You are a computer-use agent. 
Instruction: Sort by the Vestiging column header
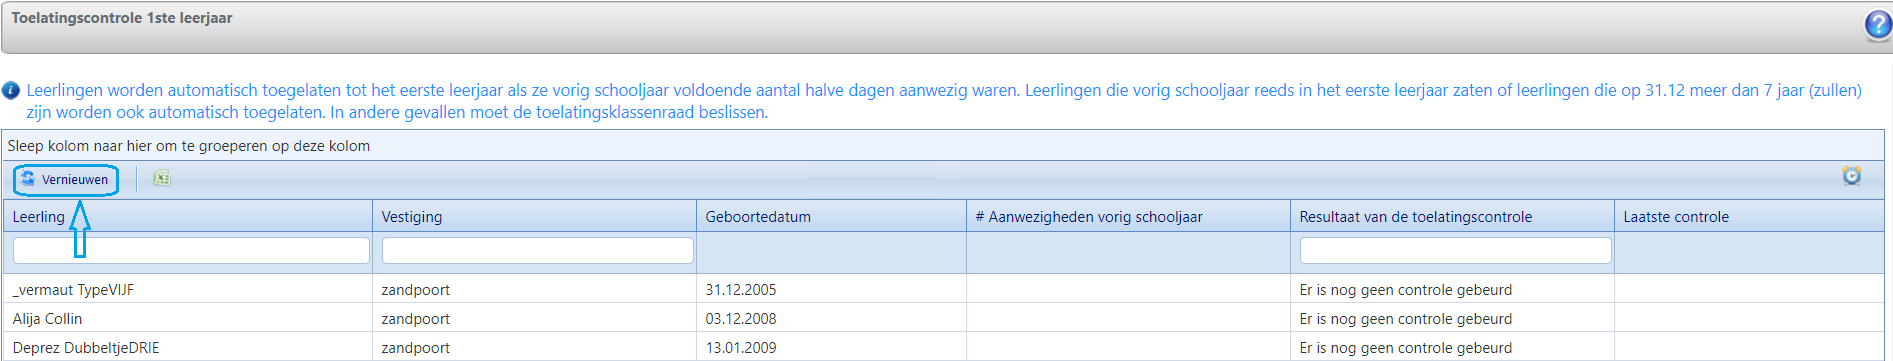(x=411, y=217)
